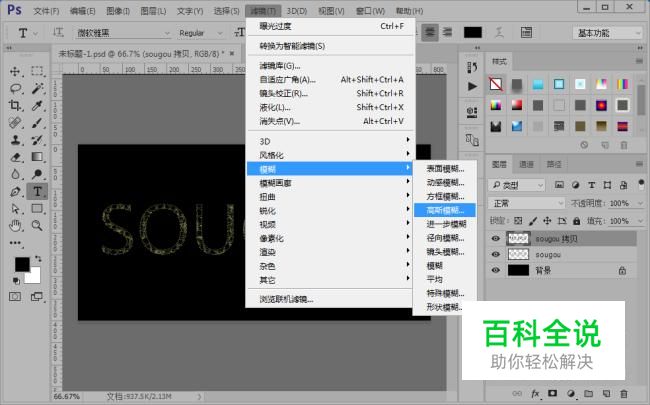
Task: Switch to the 通道 tab
Action: (x=526, y=164)
